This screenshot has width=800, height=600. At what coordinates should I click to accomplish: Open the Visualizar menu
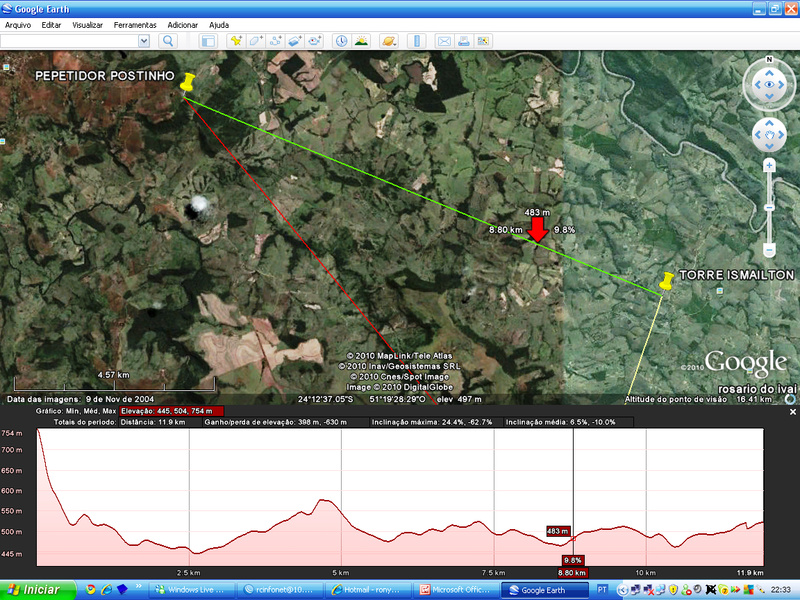click(x=87, y=25)
